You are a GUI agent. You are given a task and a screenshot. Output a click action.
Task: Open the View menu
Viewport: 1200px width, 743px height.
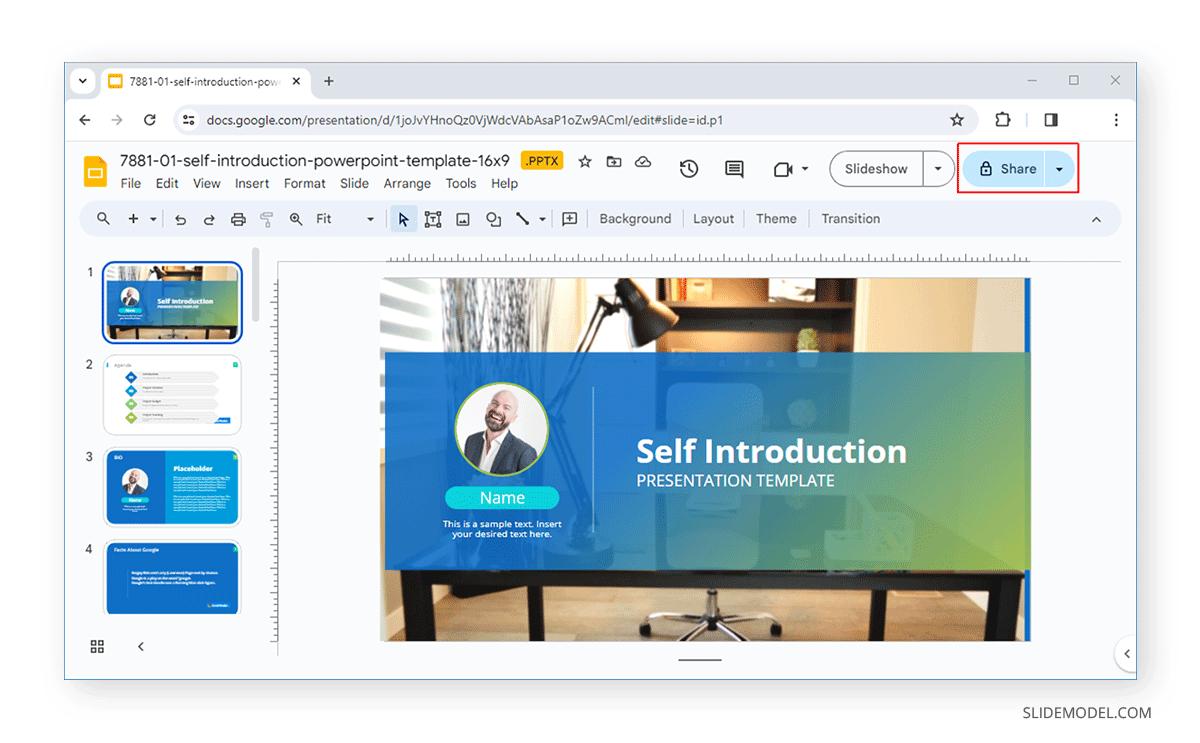coord(207,184)
